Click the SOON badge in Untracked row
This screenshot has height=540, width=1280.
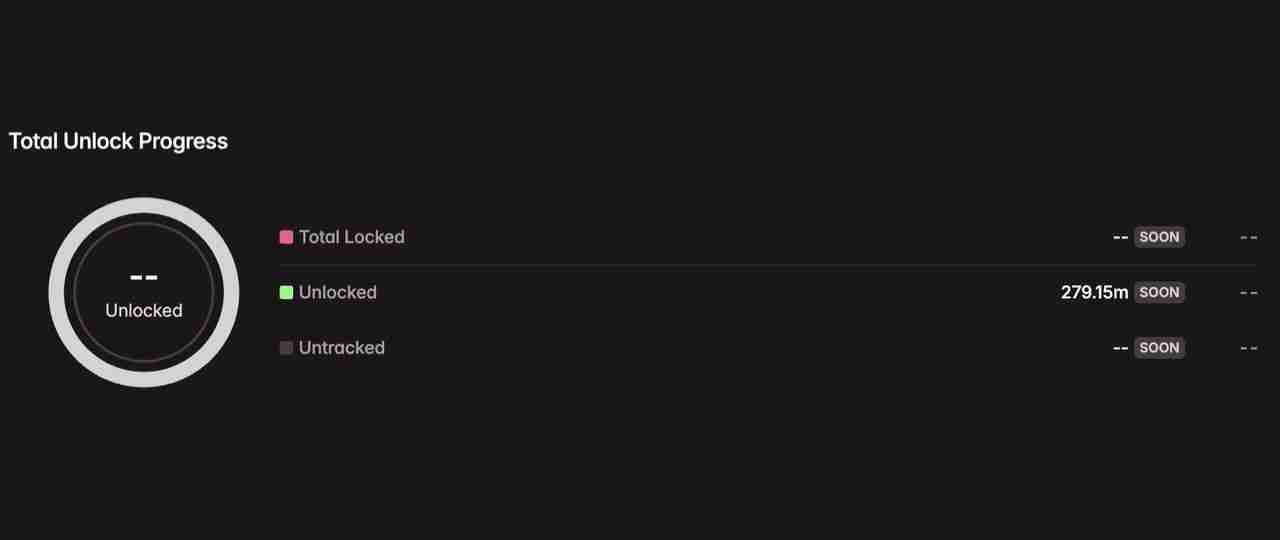click(x=1159, y=348)
